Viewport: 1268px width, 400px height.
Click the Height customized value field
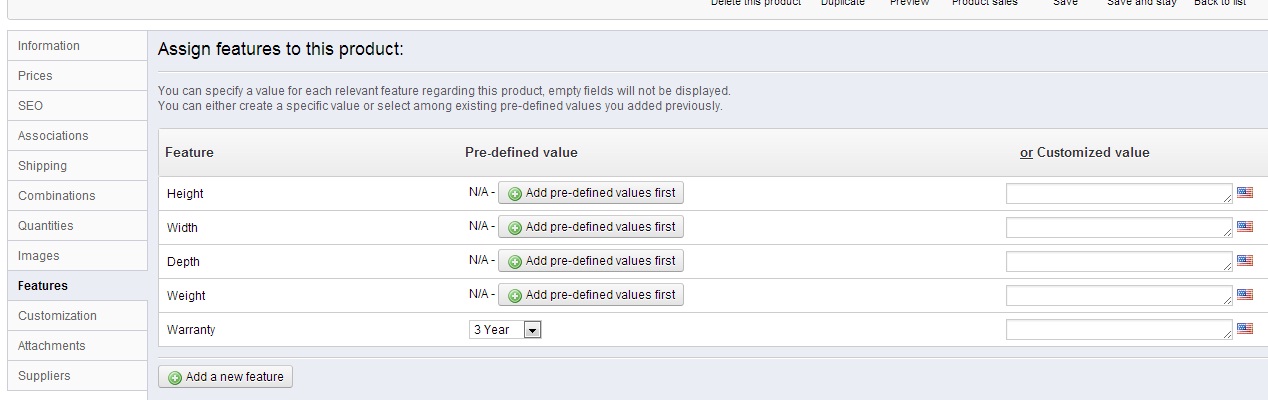tap(1118, 194)
